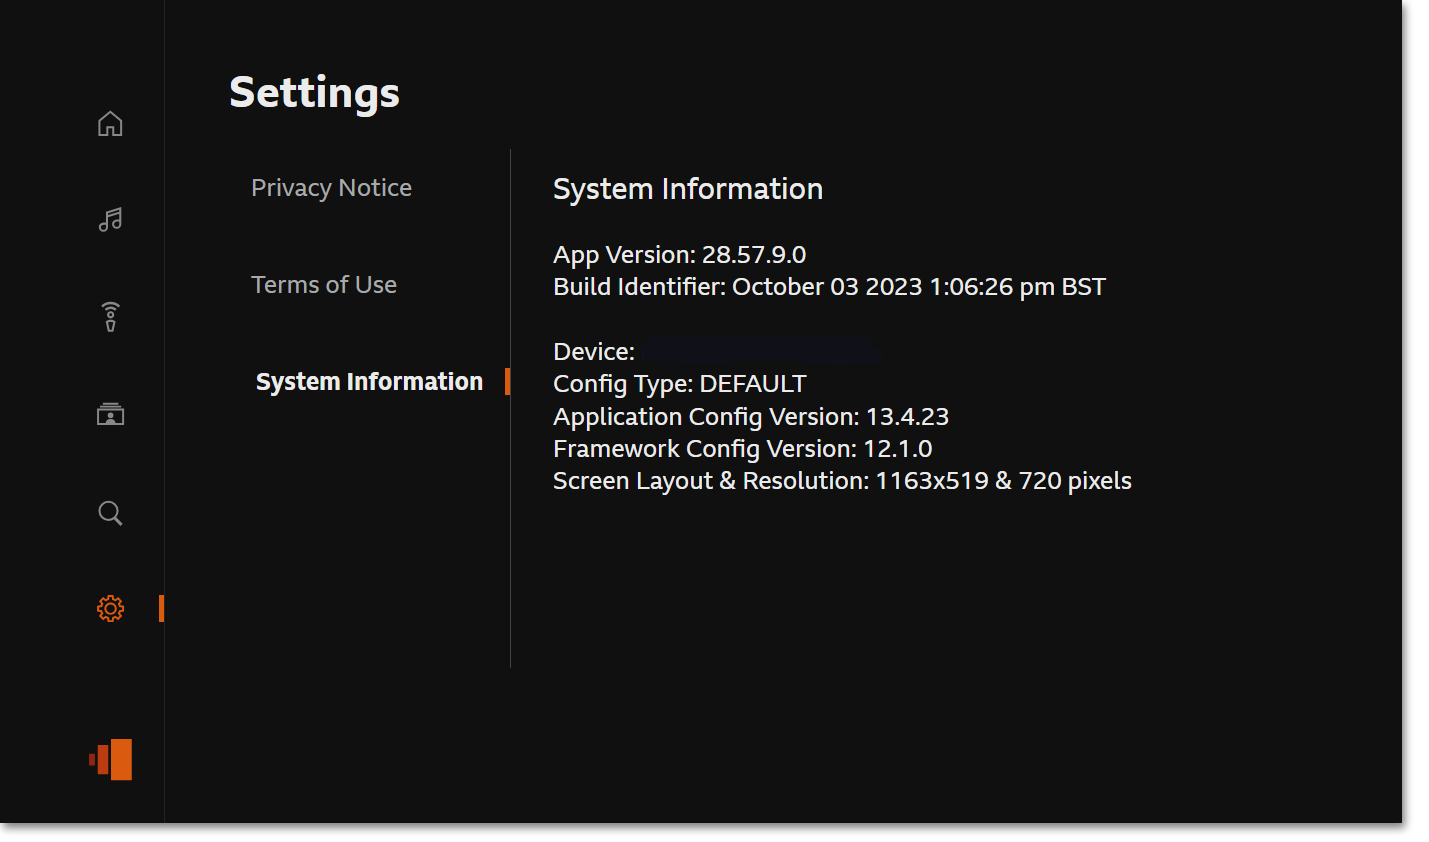The height and width of the screenshot is (842, 1429).
Task: Click the Config Type DEFAULT value
Action: (679, 383)
